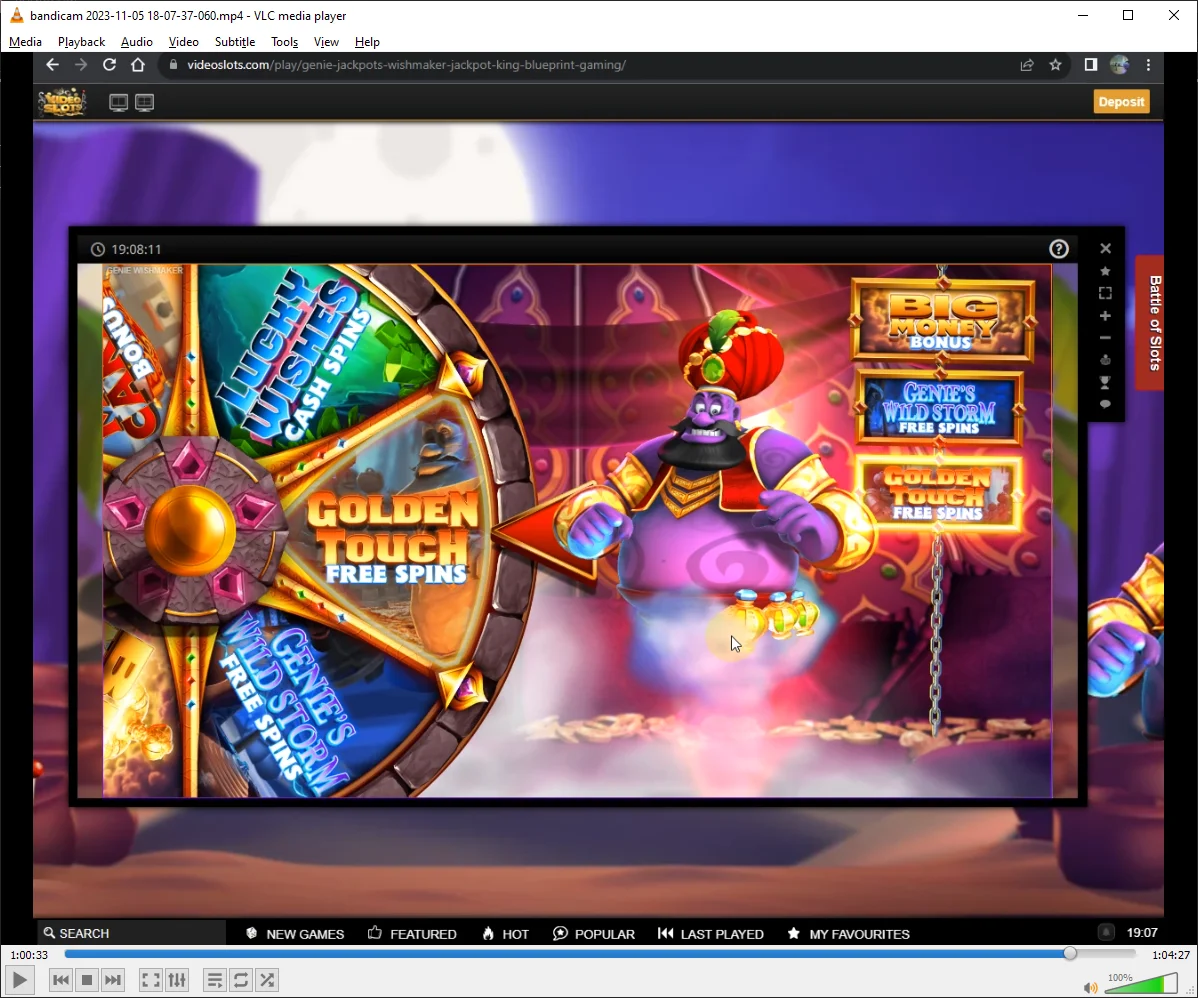This screenshot has width=1198, height=998.
Task: Shrink game window with minus icon
Action: (x=1105, y=338)
